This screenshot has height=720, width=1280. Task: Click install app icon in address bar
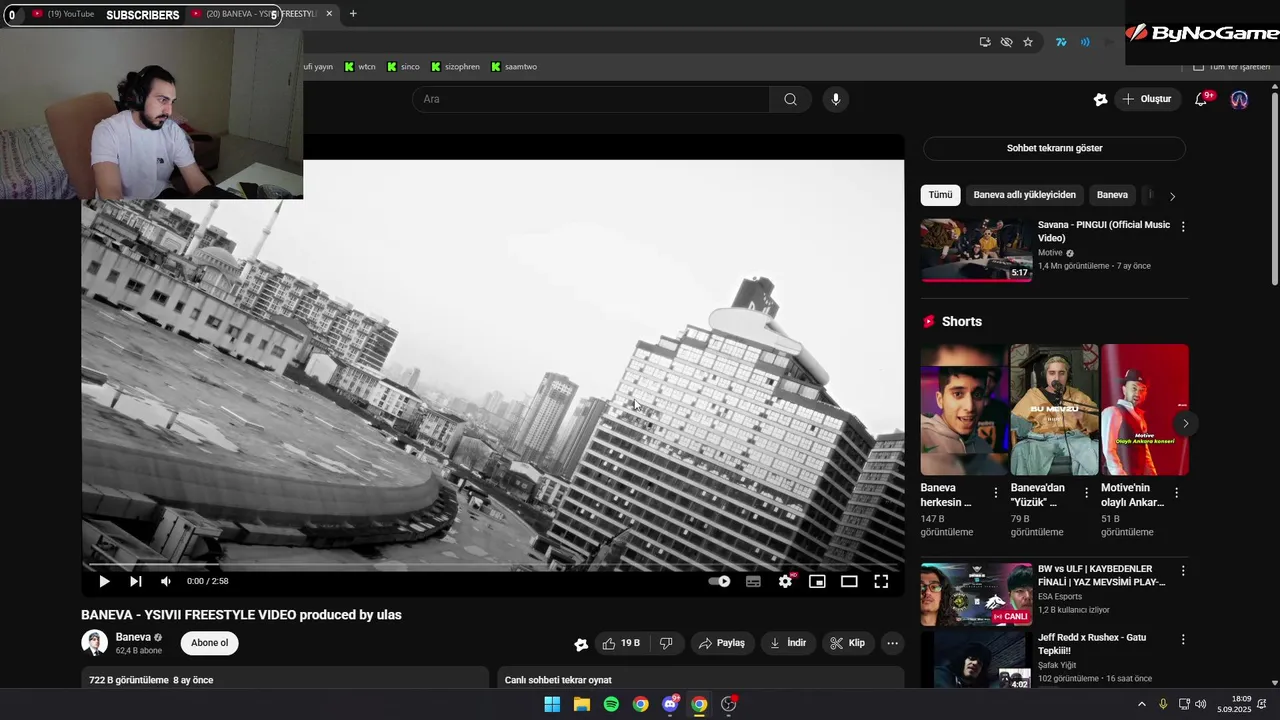(x=985, y=42)
